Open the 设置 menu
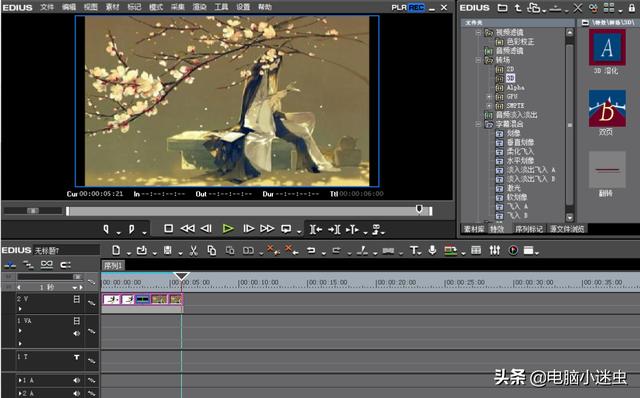Screen dimensions: 640x398 (243, 7)
